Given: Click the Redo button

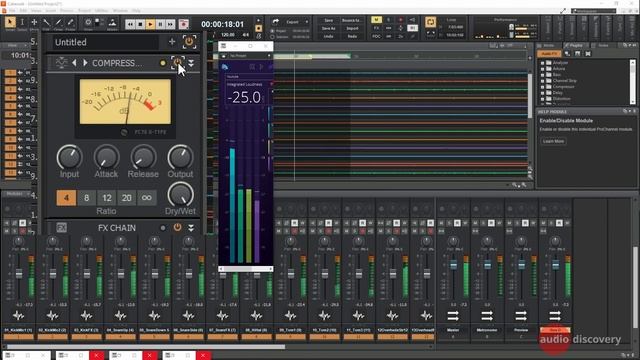Looking at the screenshot, I should pos(352,36).
